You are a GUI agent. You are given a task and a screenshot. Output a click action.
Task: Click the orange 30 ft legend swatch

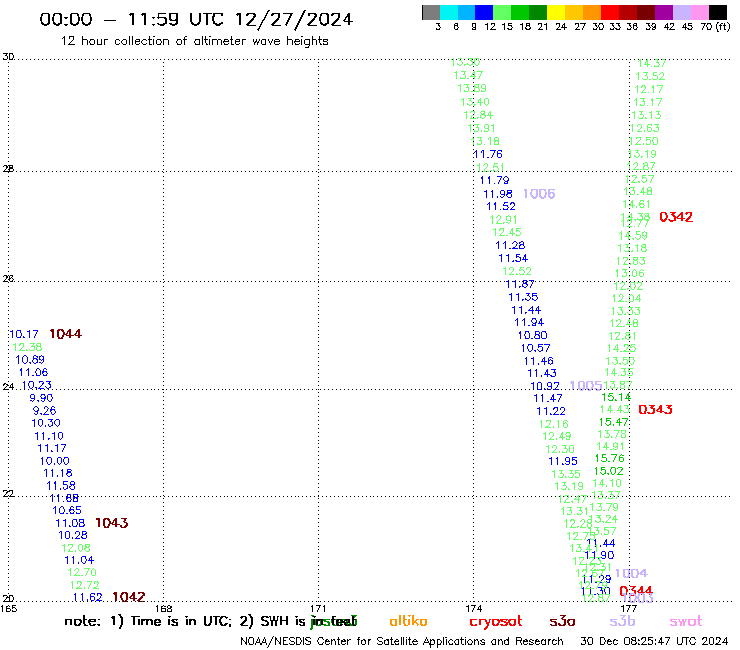[592, 12]
